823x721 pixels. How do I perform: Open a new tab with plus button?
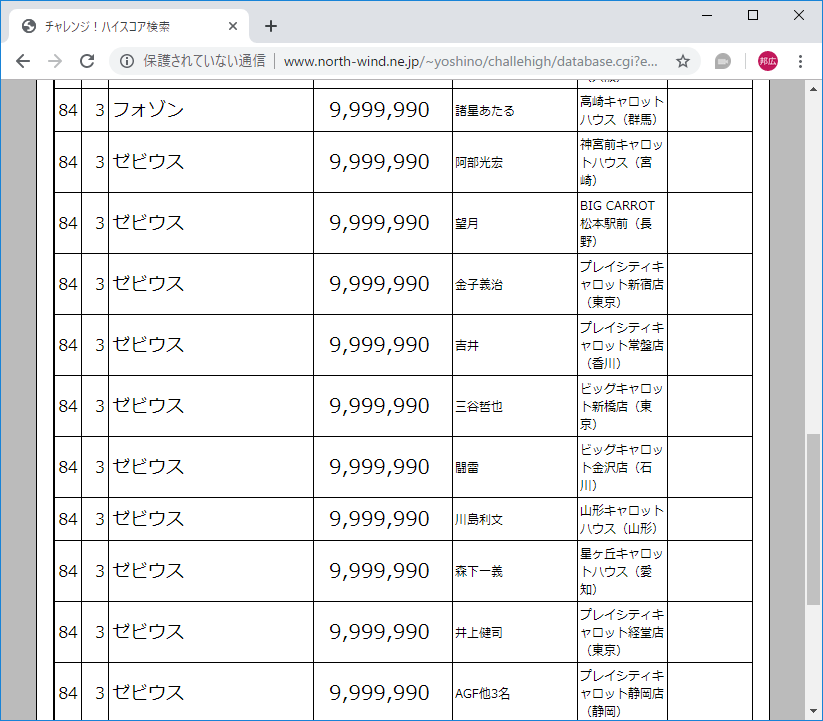(x=271, y=26)
